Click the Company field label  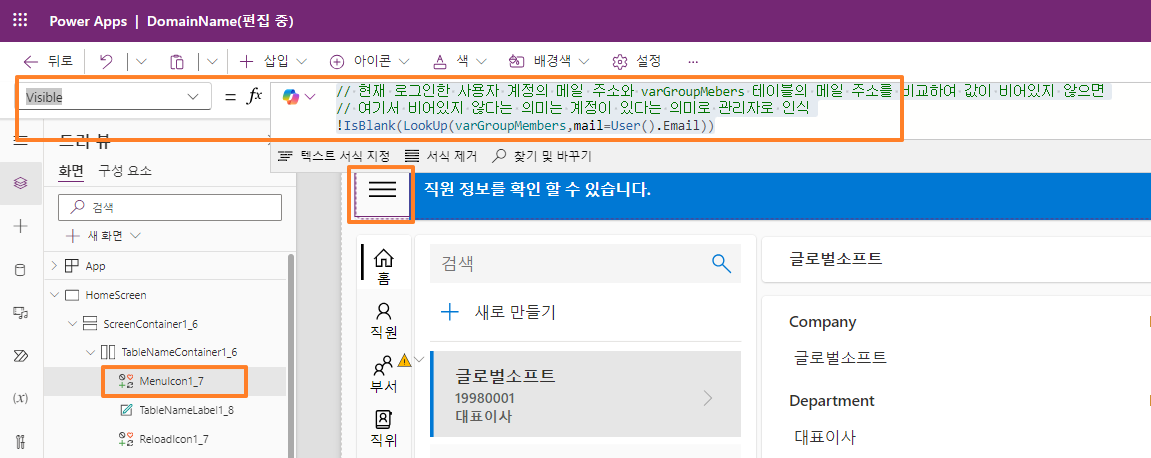coord(822,321)
